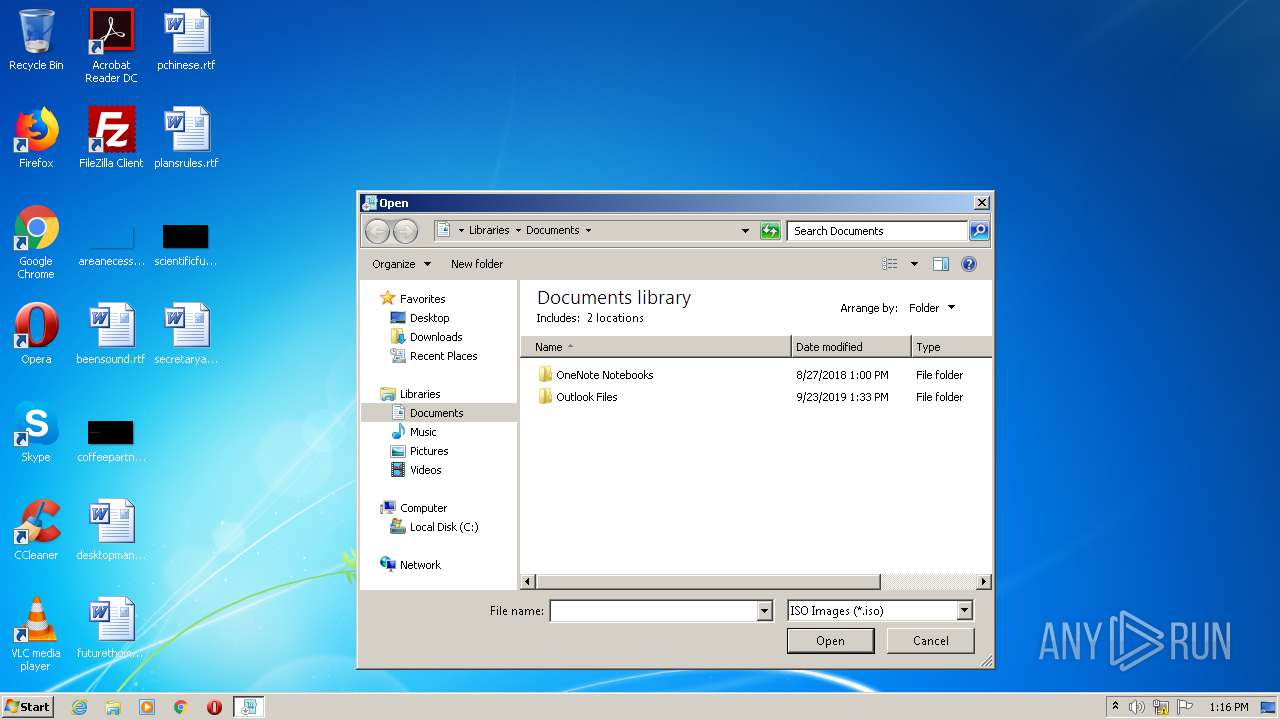Click Opera icon in taskbar
This screenshot has height=720, width=1280.
pos(214,707)
